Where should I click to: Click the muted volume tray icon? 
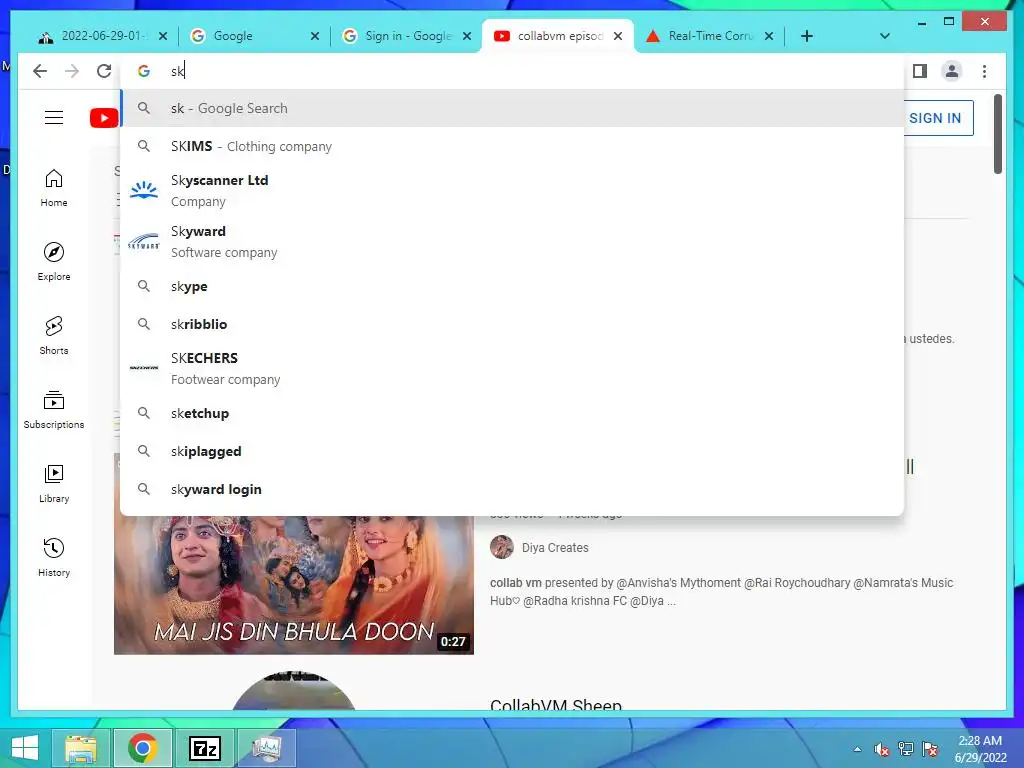[882, 749]
